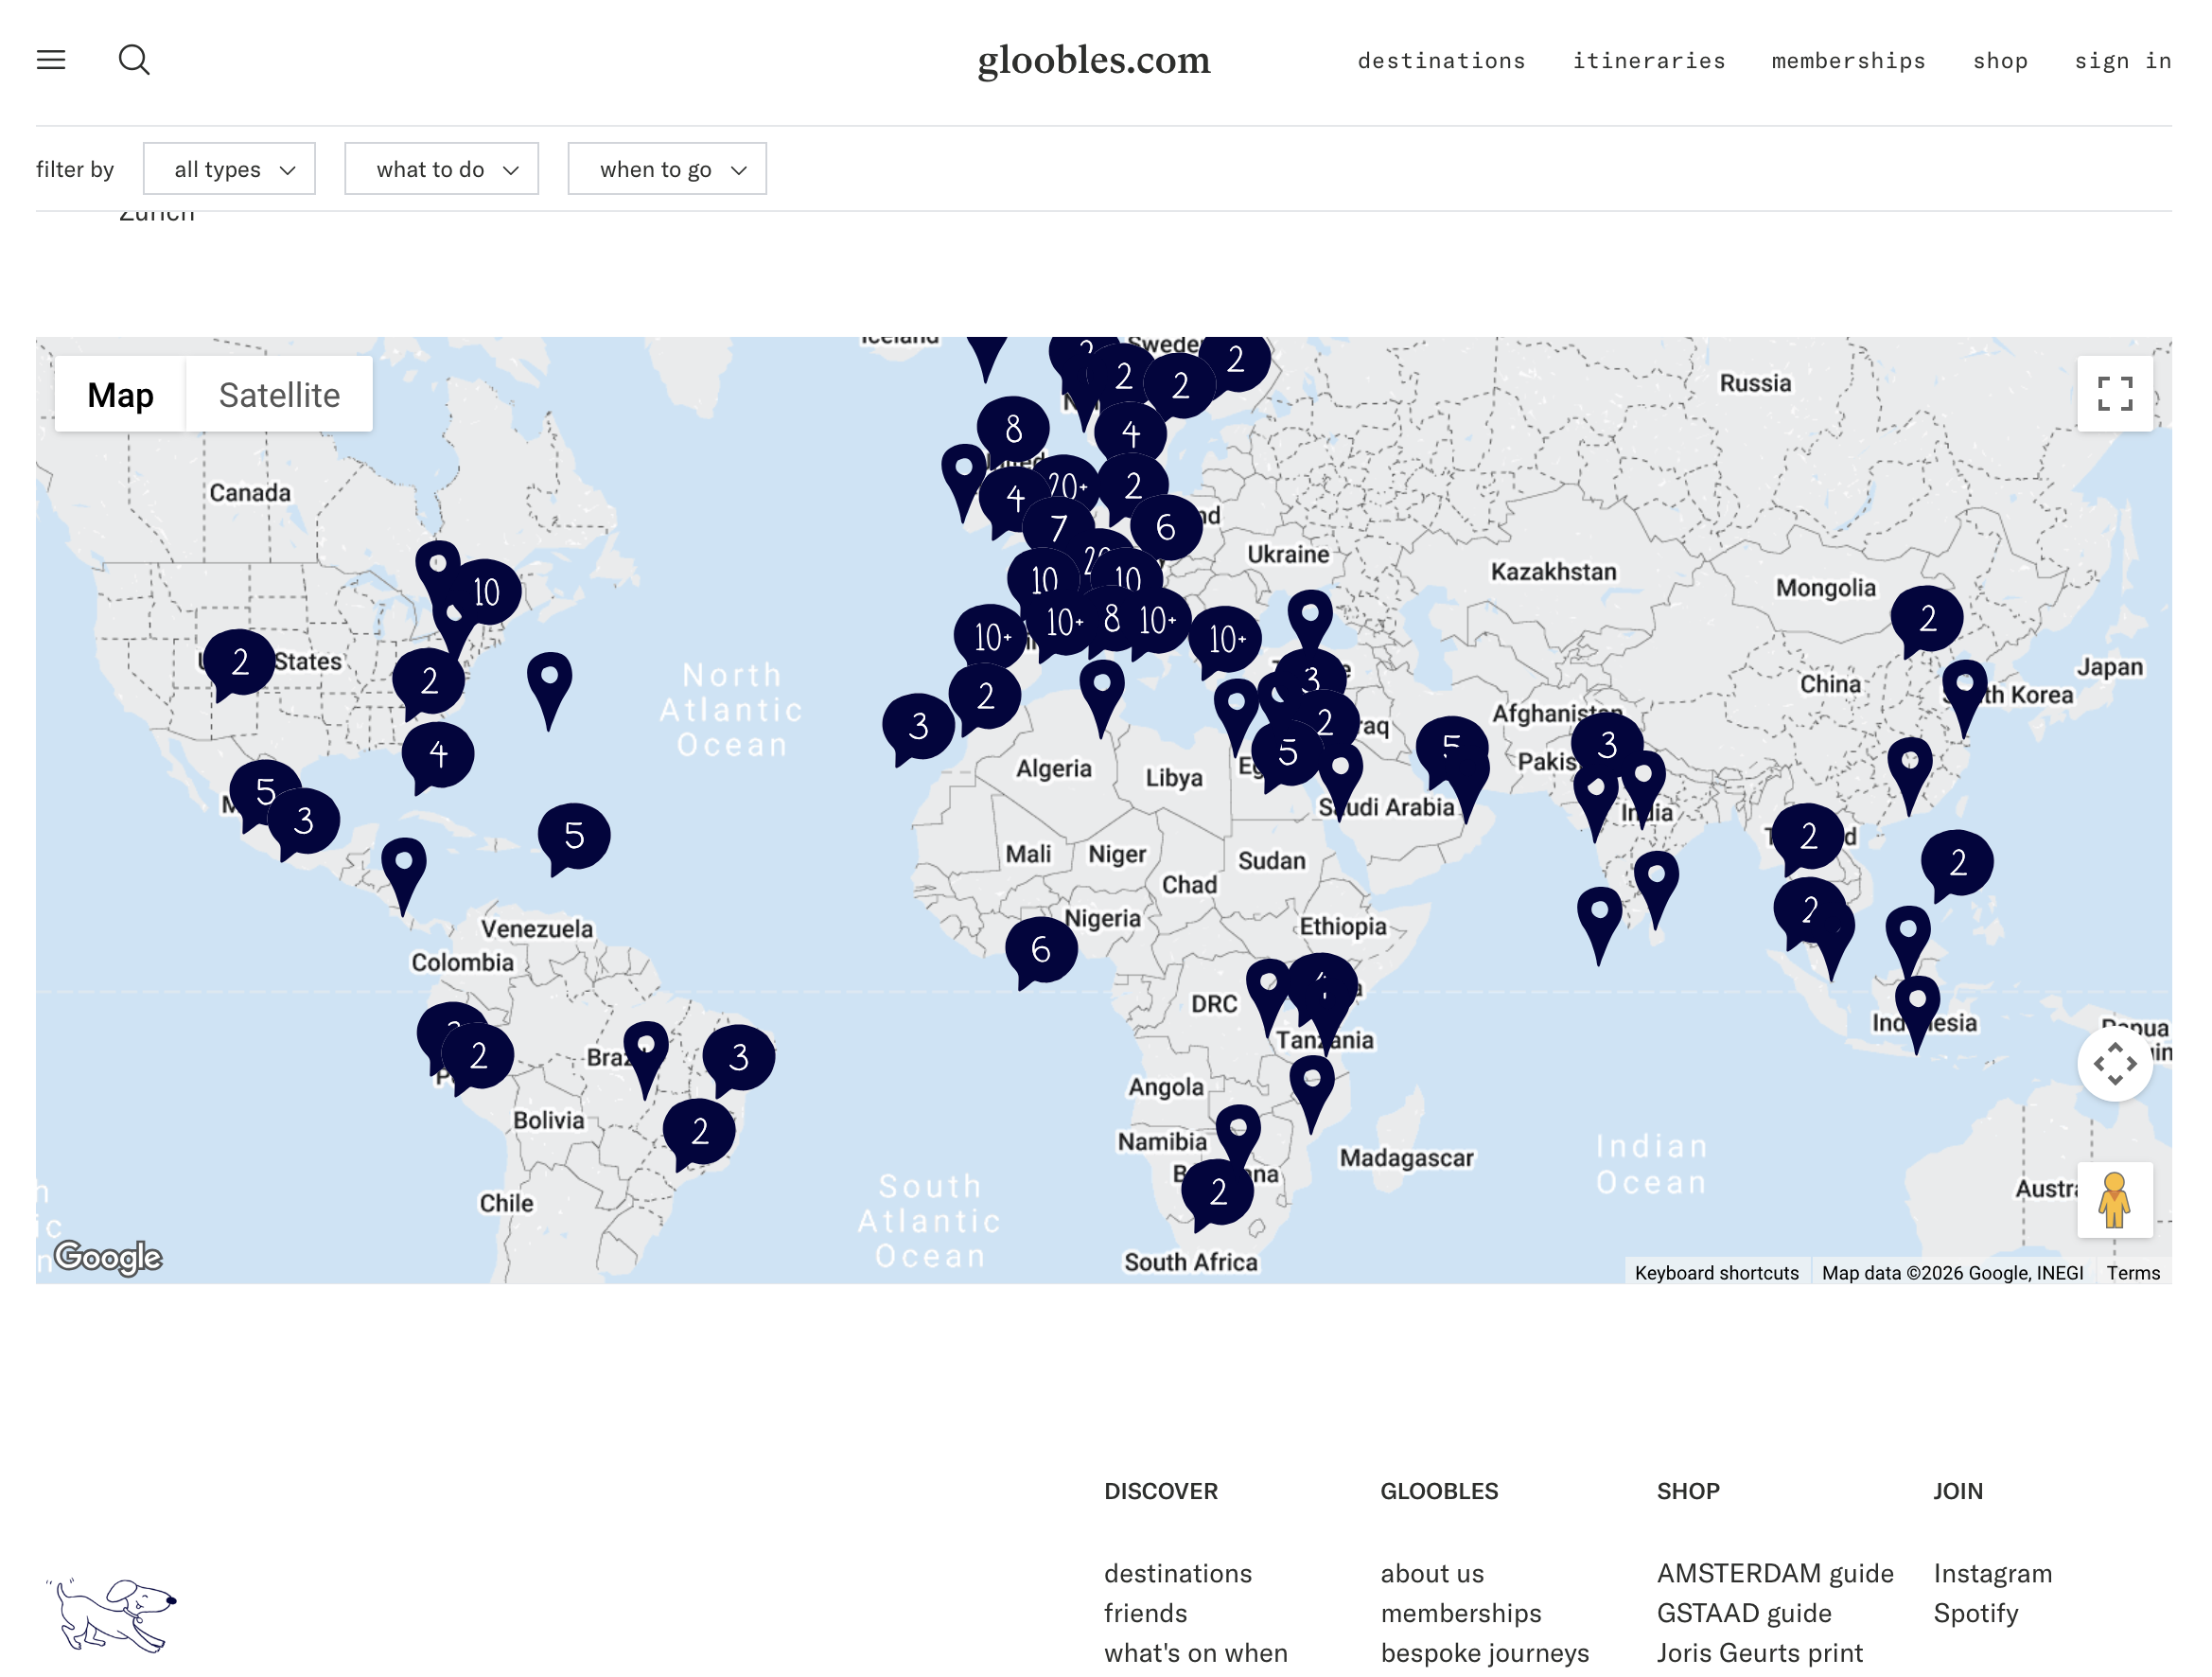Click the search magnifier icon
Image resolution: width=2212 pixels, height=1677 pixels.
coord(134,60)
